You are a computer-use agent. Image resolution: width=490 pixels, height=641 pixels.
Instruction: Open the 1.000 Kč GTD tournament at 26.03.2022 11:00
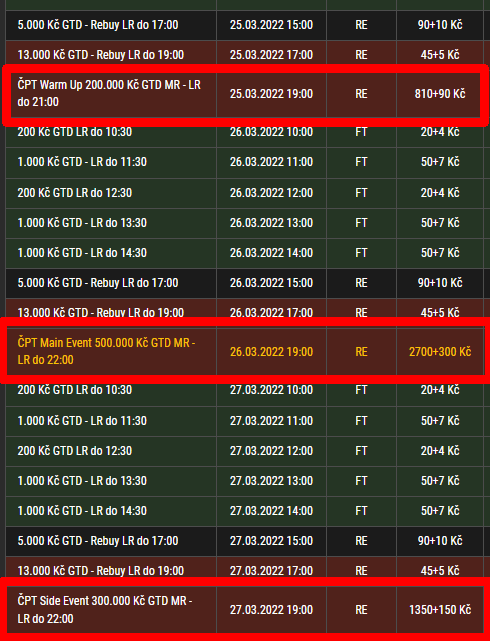[244, 162]
